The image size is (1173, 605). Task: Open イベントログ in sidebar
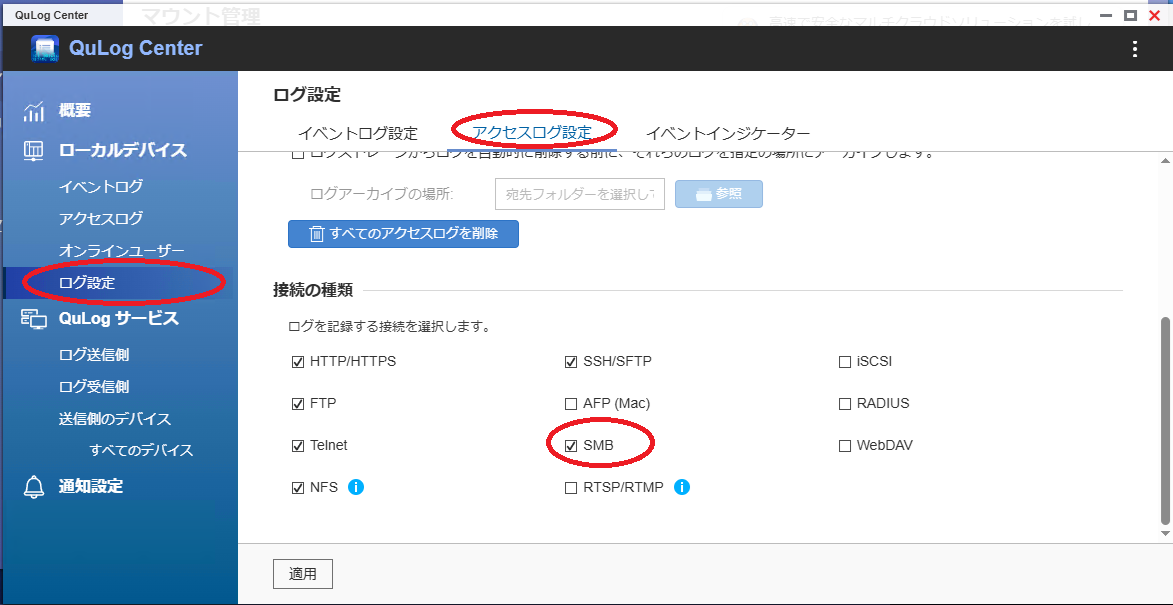coord(101,186)
